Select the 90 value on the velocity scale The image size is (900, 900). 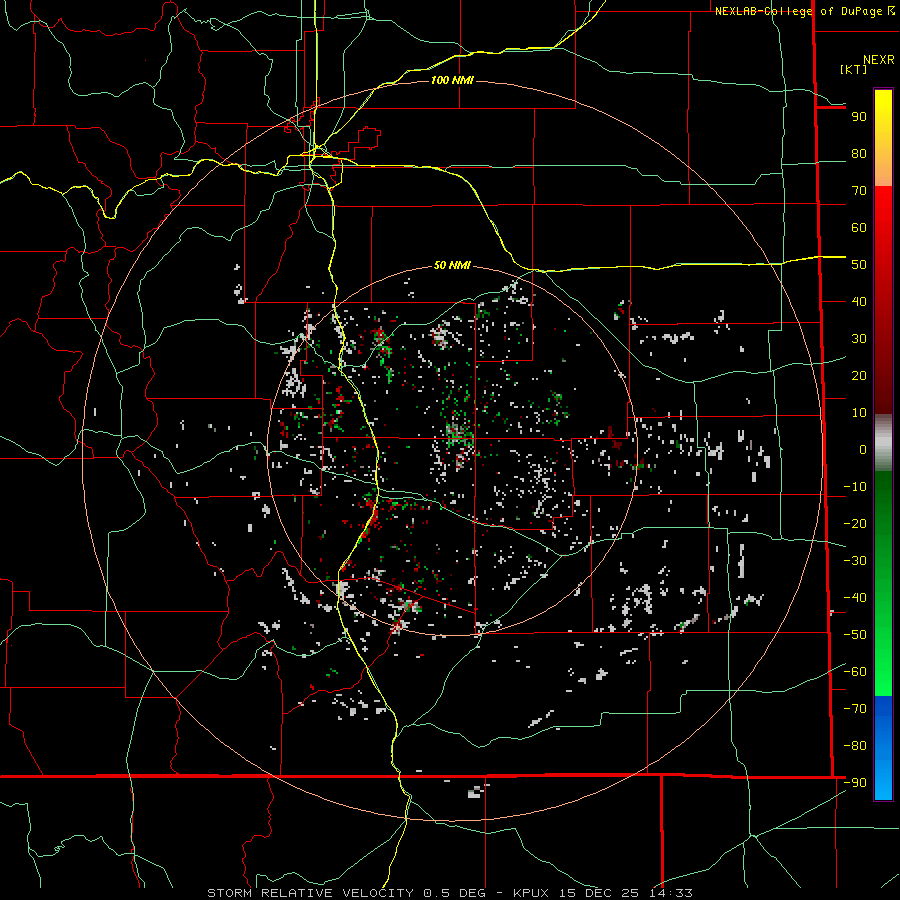point(859,117)
